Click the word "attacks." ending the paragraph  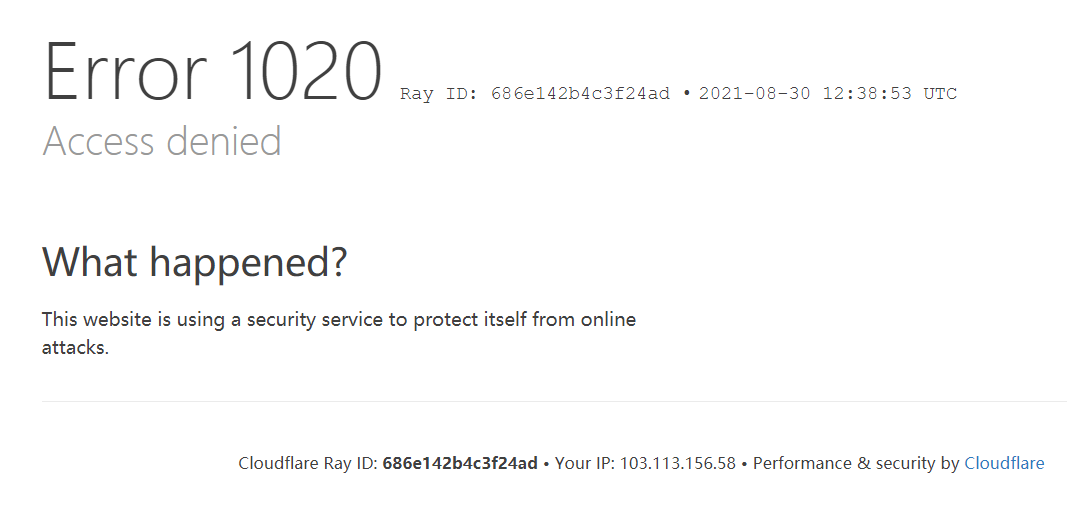click(x=75, y=349)
